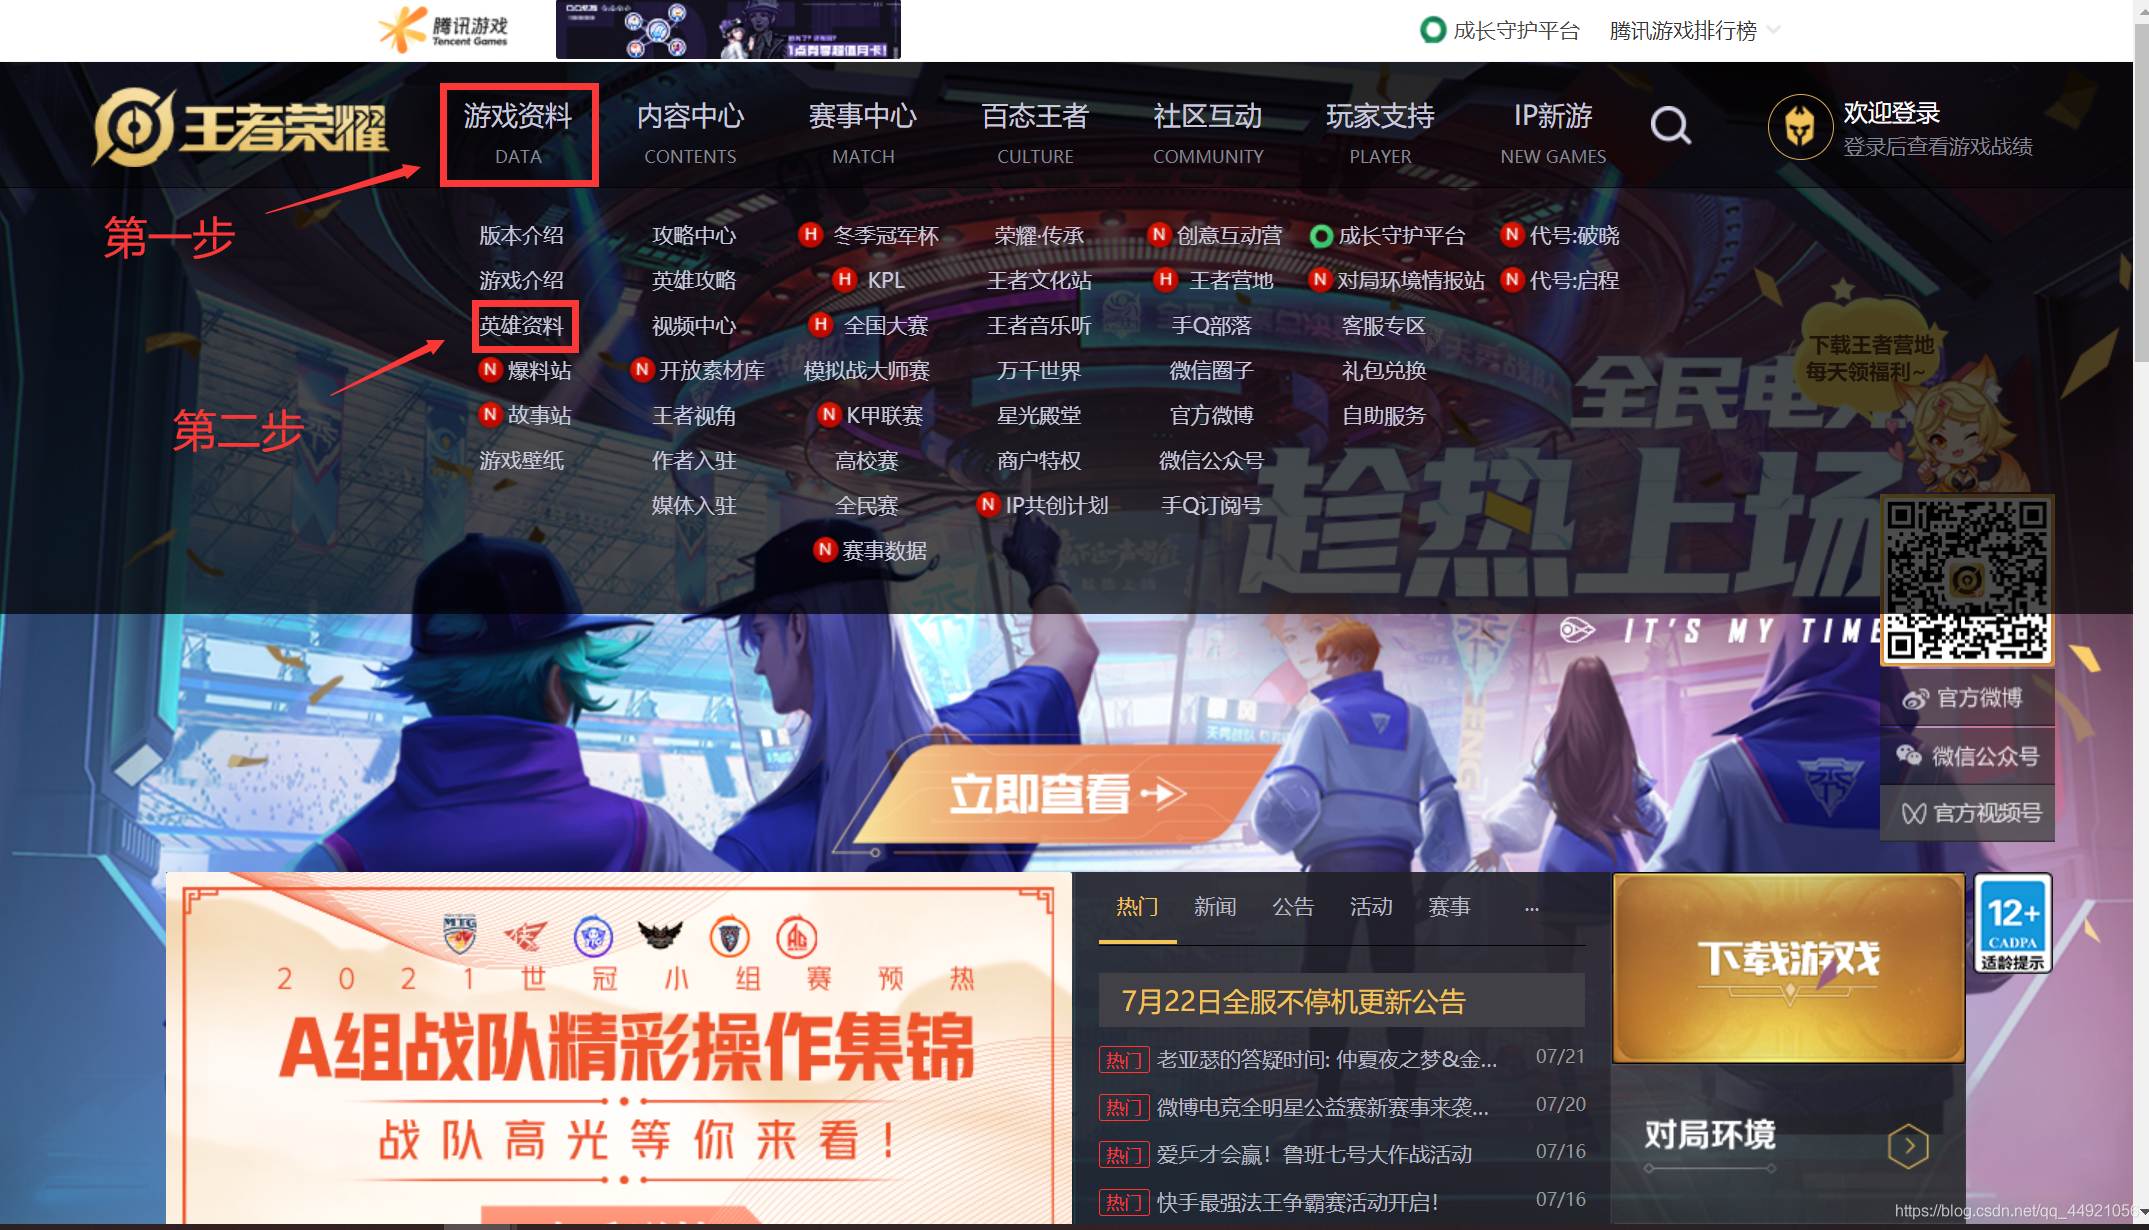Click the 微信公众号 sidebar button
Viewport: 2149px width, 1230px height.
pos(1967,756)
